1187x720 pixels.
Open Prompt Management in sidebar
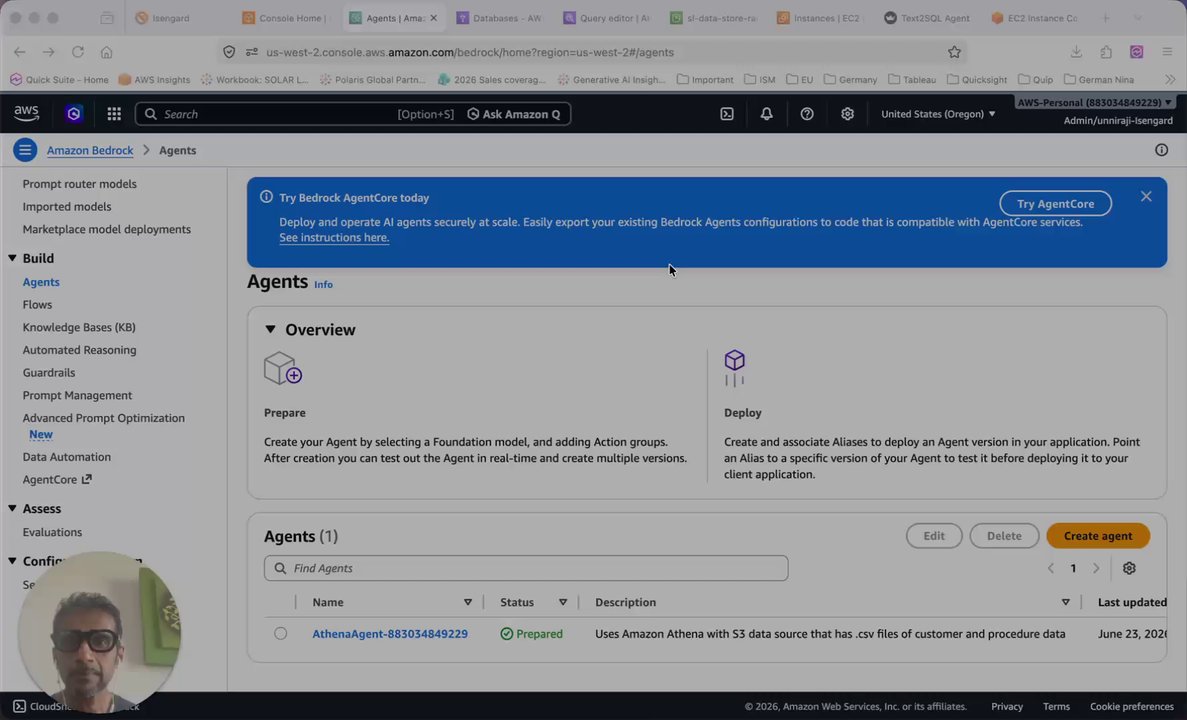tap(77, 395)
